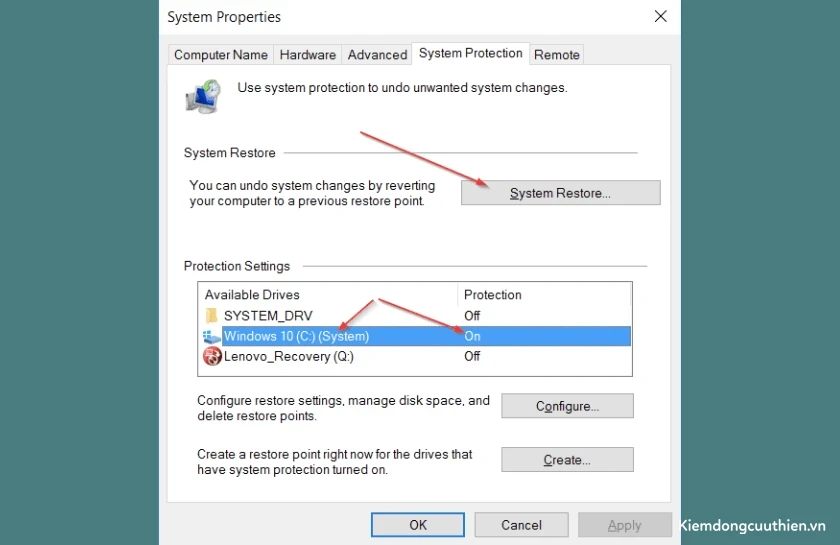Screen dimensions: 840x545
Task: Click the Create restore point button
Action: pyautogui.click(x=567, y=460)
